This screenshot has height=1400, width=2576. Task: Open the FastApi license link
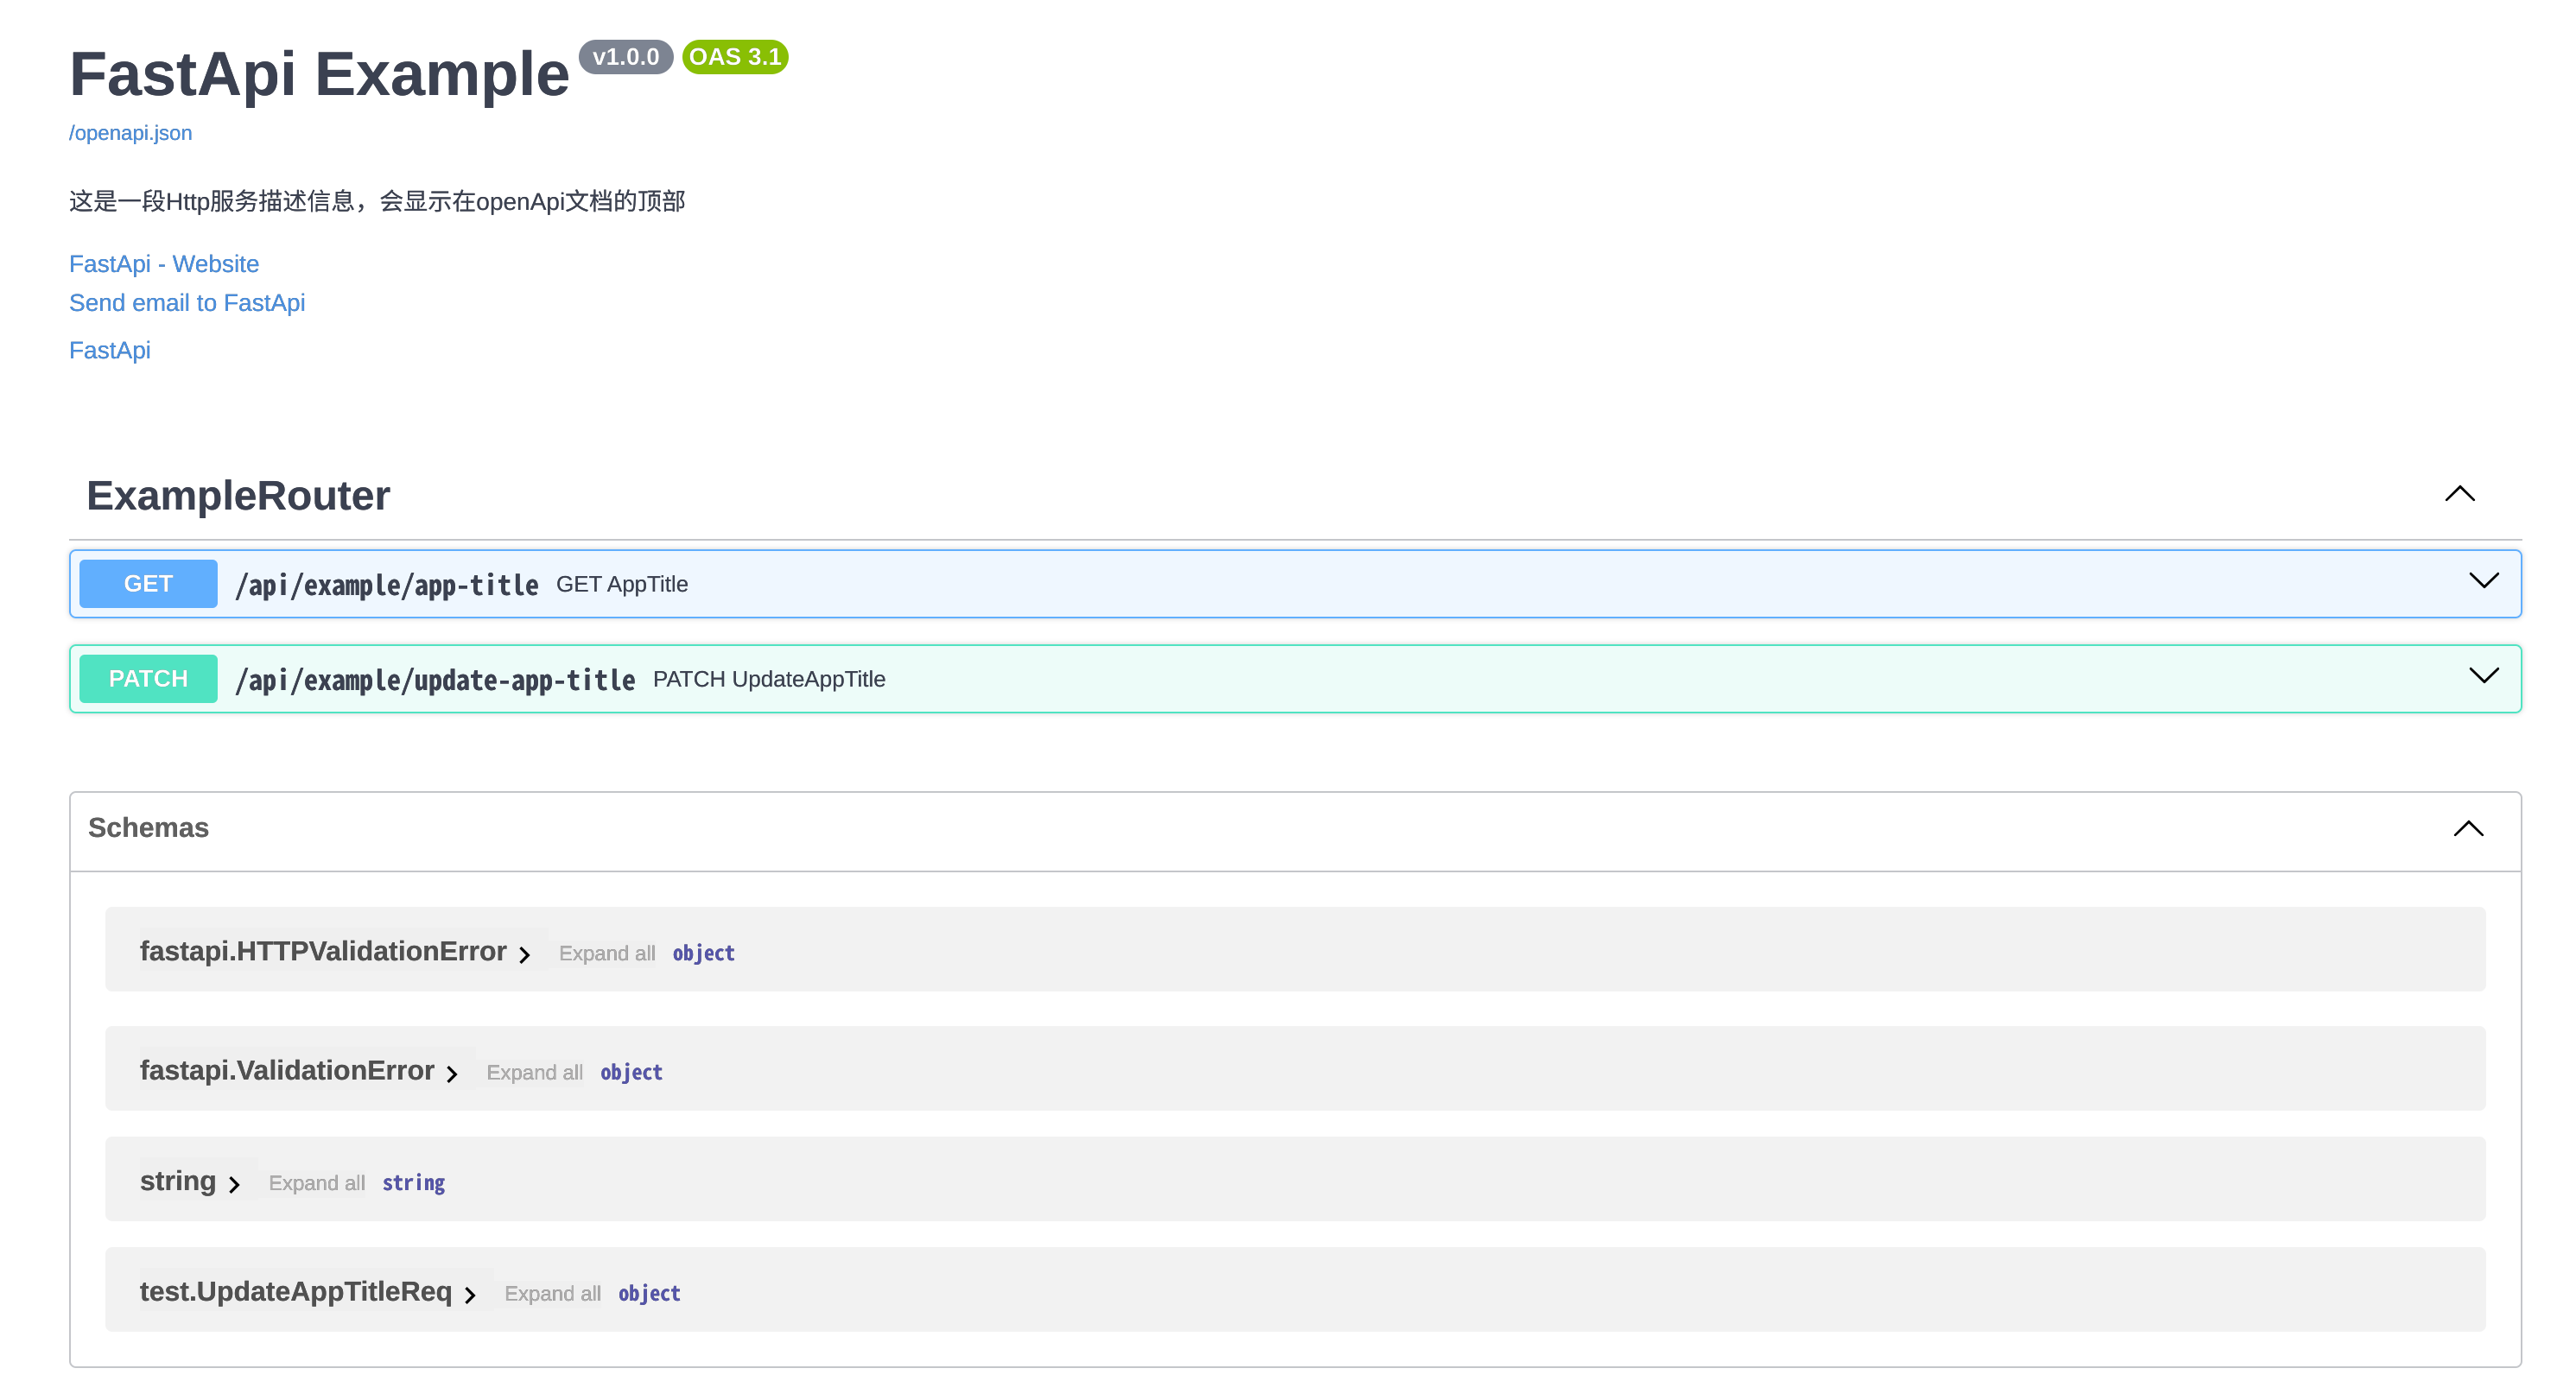point(110,350)
